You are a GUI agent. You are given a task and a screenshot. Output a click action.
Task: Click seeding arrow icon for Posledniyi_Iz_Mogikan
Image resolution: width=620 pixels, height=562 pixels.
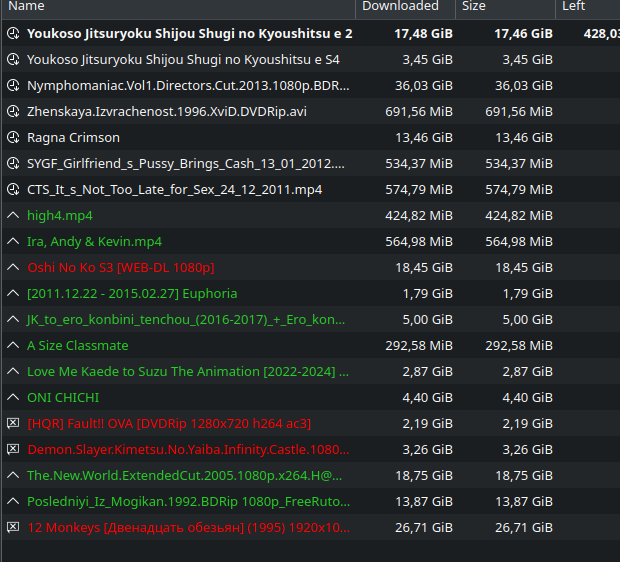[13, 501]
